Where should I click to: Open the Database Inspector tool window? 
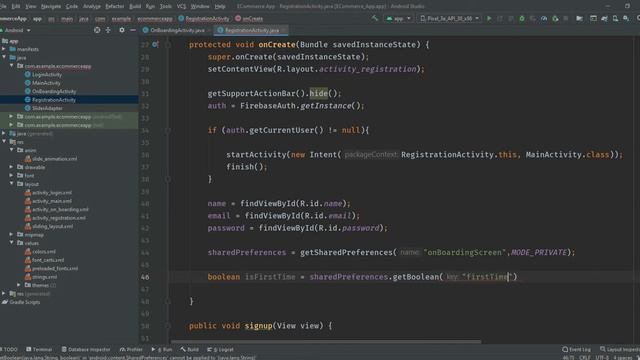pos(86,349)
